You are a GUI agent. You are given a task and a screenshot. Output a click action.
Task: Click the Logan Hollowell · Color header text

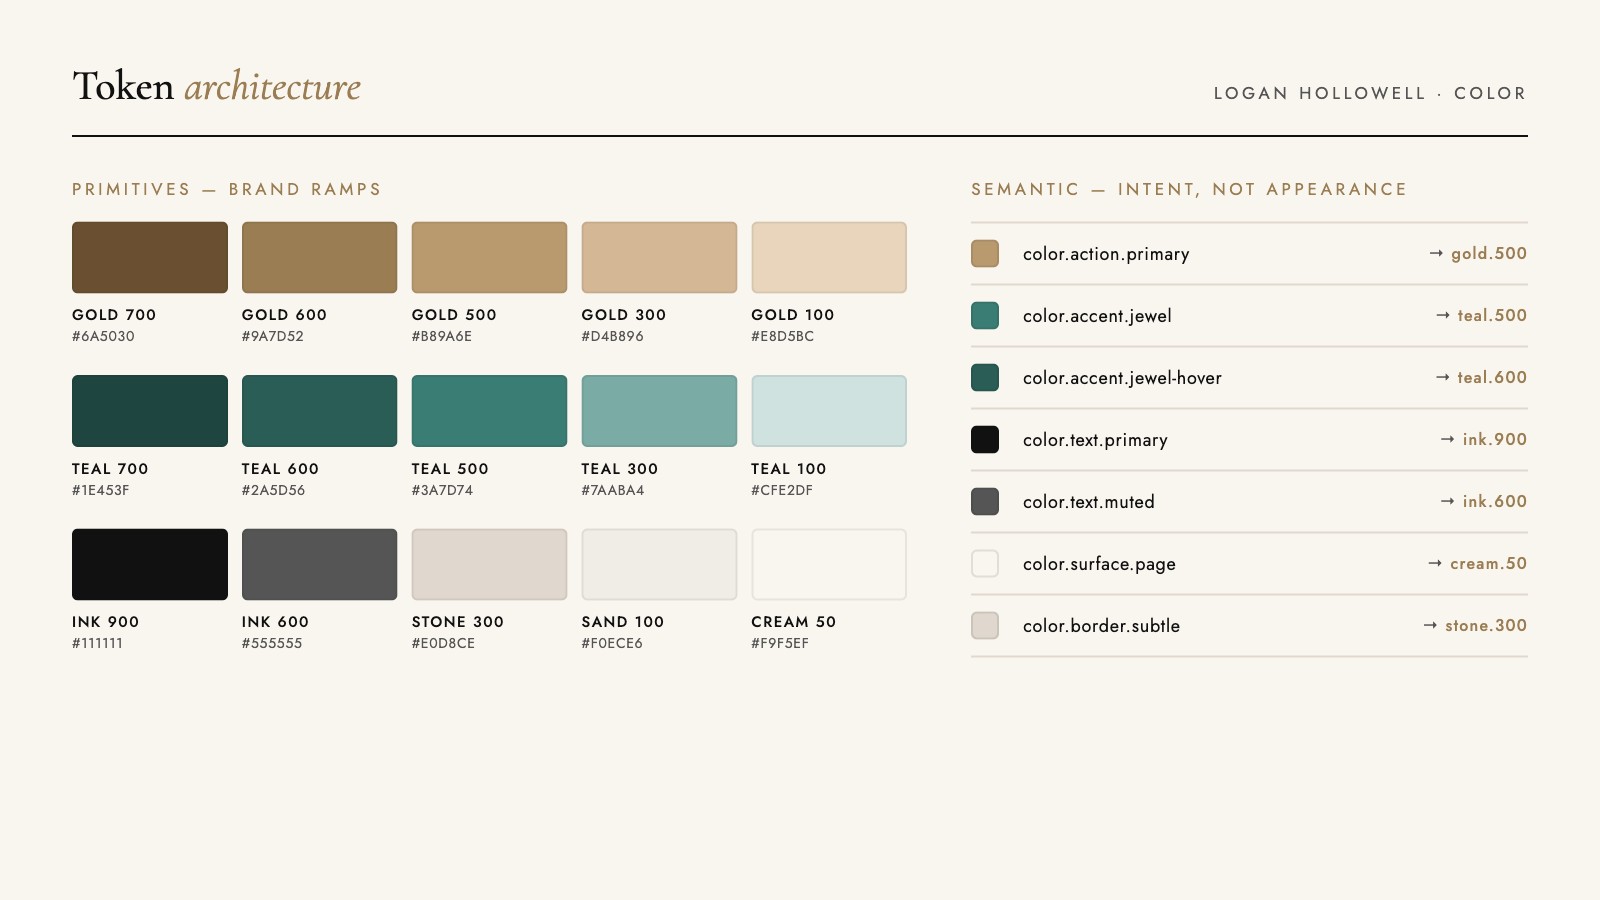click(x=1370, y=94)
